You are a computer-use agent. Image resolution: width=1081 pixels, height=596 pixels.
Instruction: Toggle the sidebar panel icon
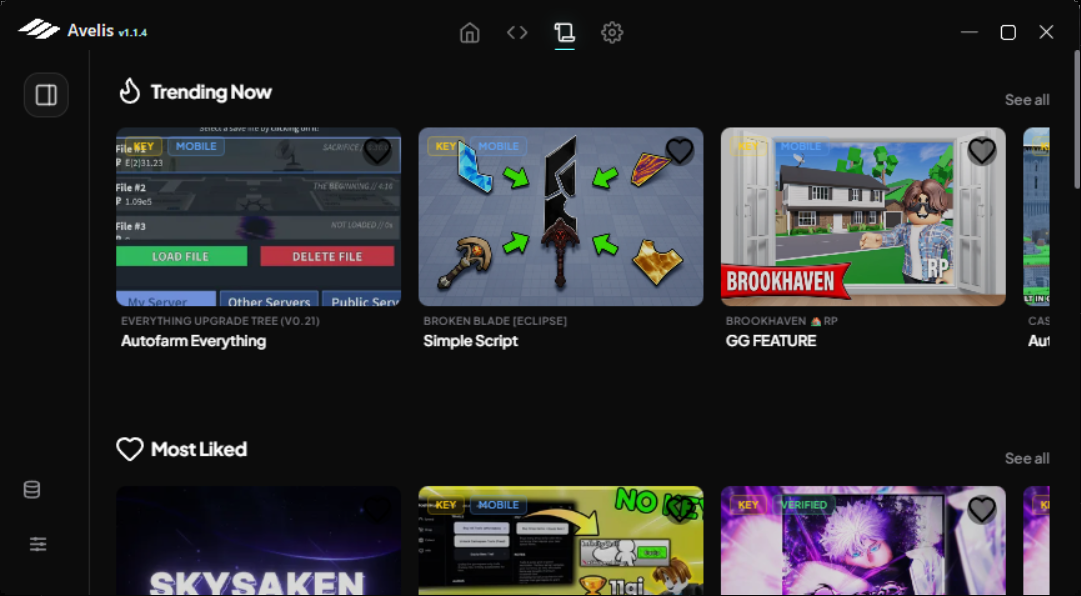pyautogui.click(x=46, y=94)
